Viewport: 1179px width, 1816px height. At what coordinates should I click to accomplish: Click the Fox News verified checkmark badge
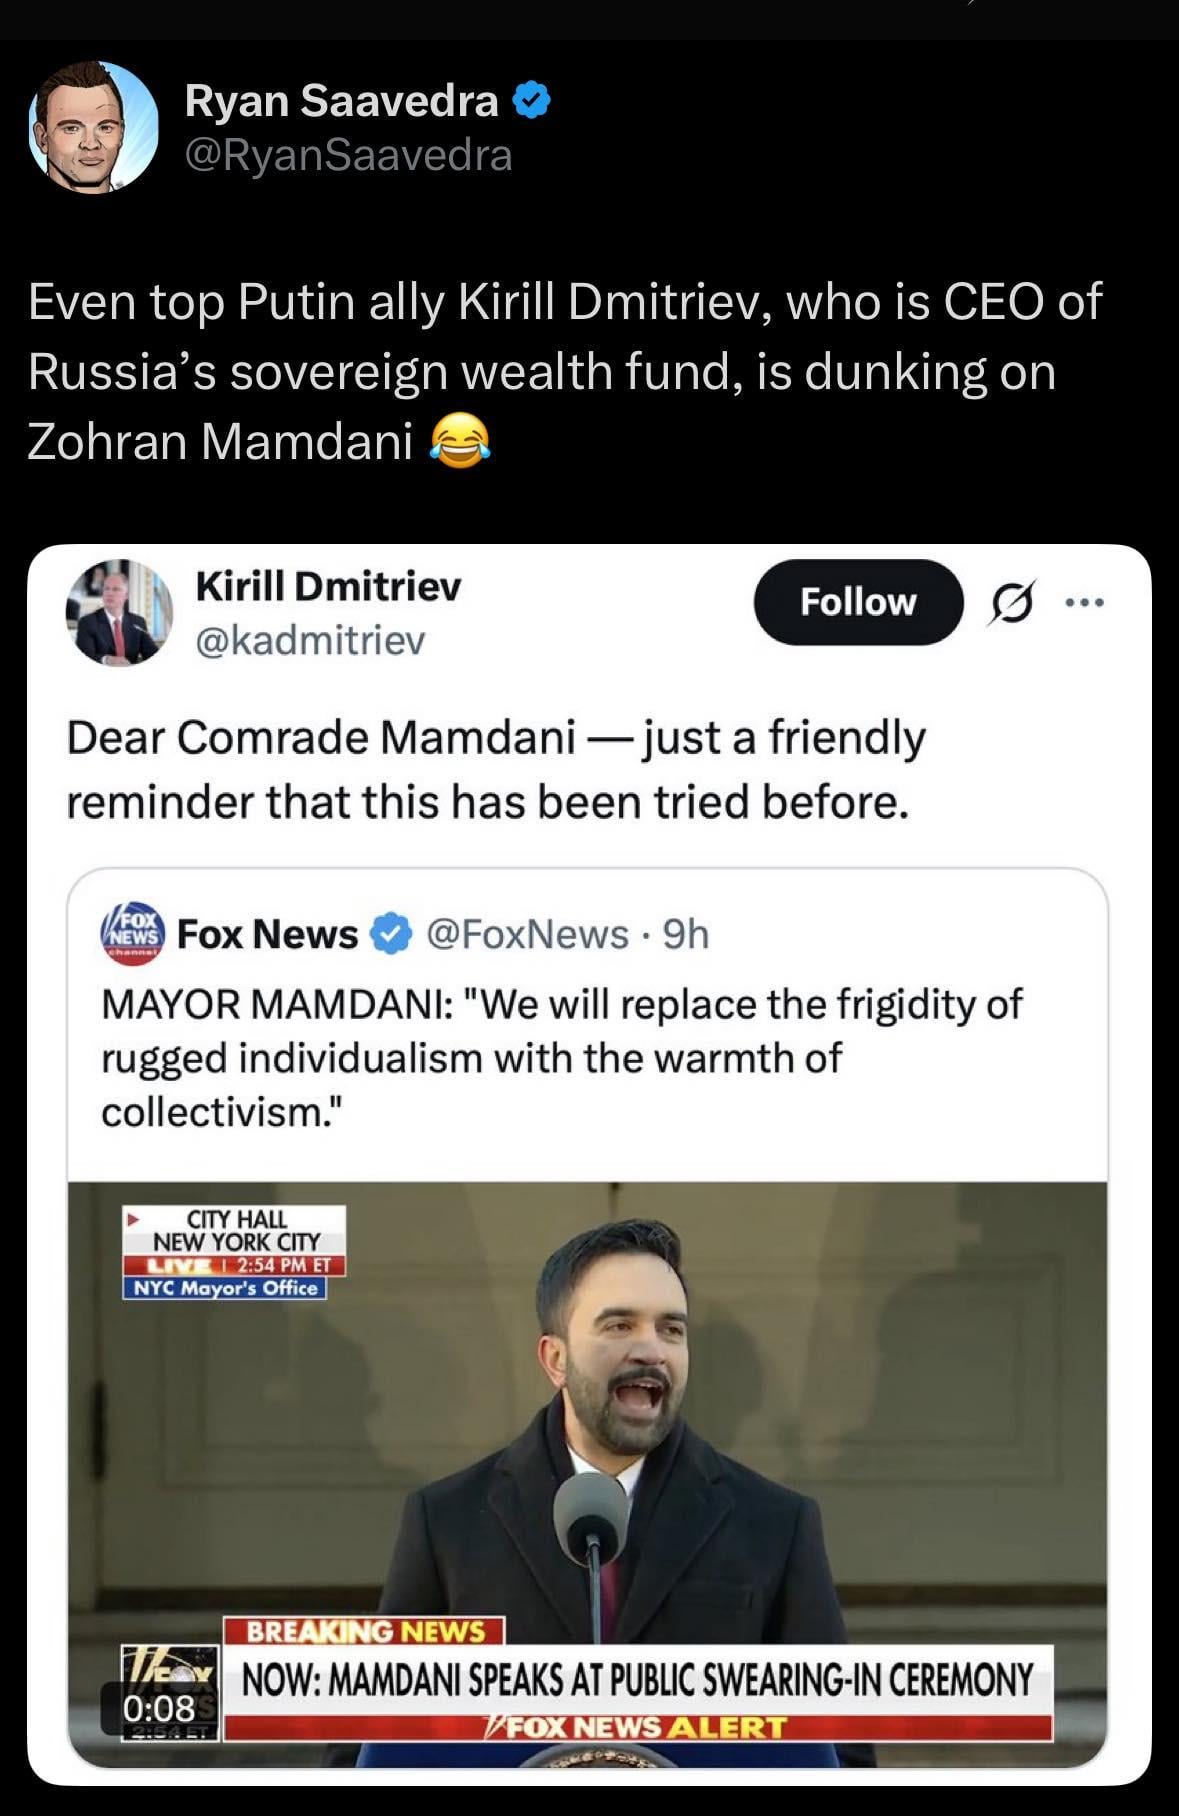[x=392, y=934]
